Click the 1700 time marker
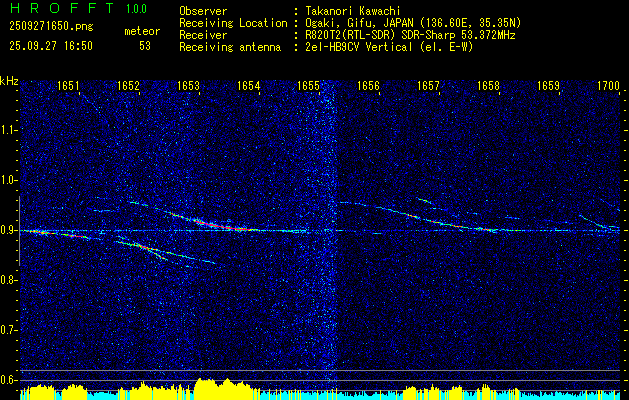 [609, 85]
